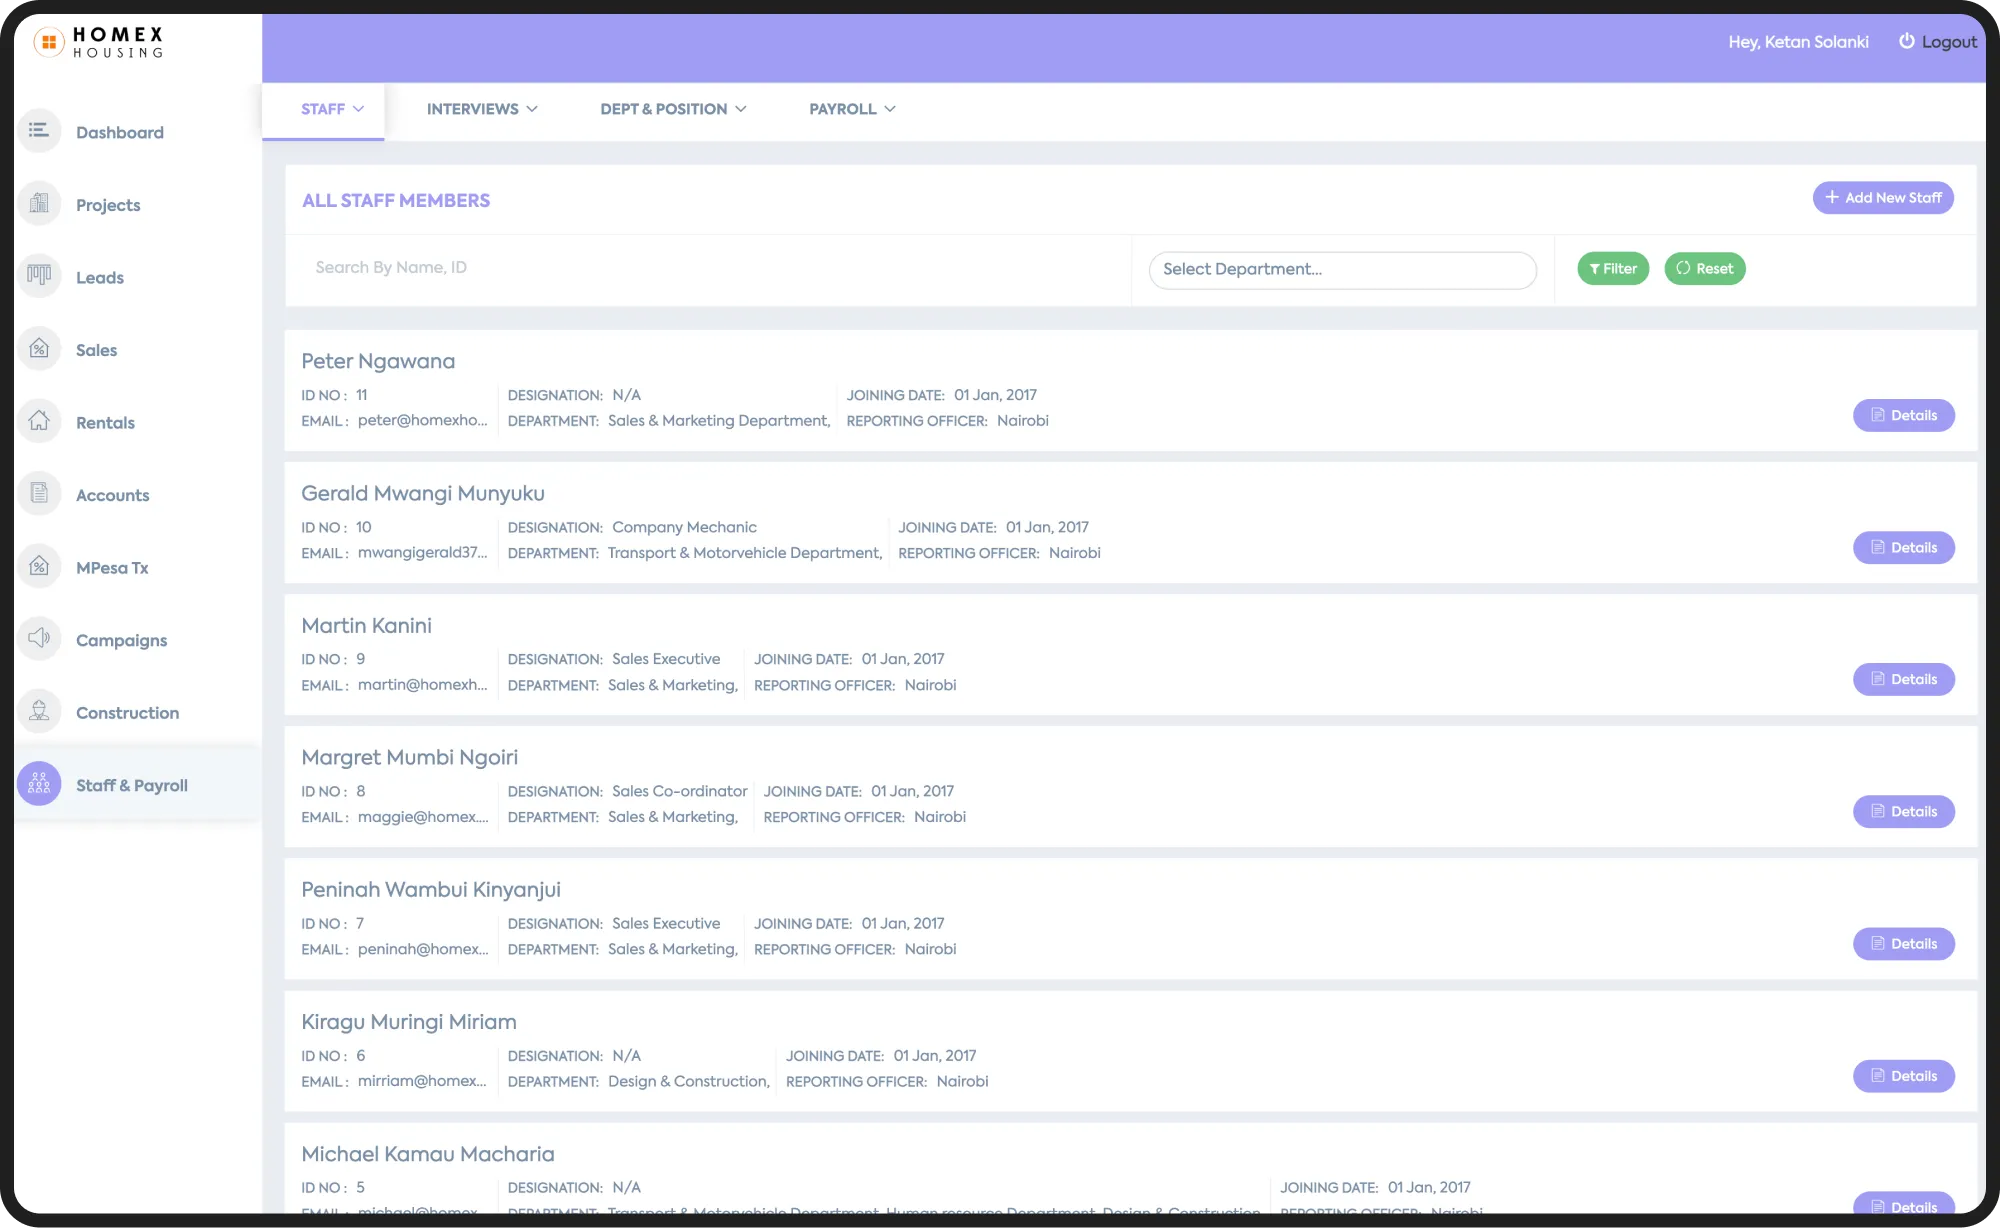
Task: Click the document icon in Kiragu Muringi Miriam's Details button
Action: coord(1878,1076)
